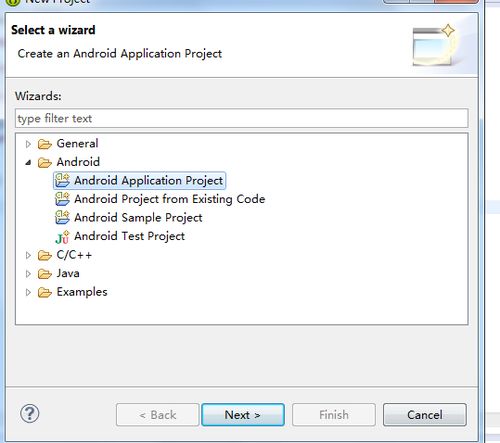
Task: Click the Java folder icon
Action: pos(45,274)
